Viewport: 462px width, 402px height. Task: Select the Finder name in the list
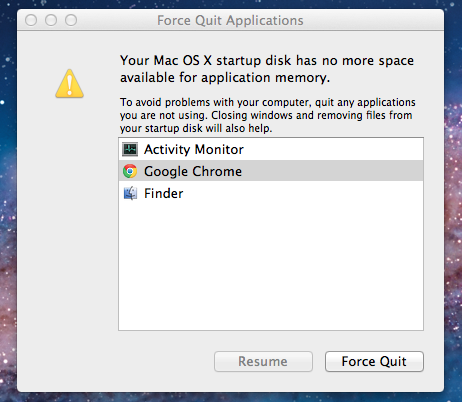click(164, 193)
